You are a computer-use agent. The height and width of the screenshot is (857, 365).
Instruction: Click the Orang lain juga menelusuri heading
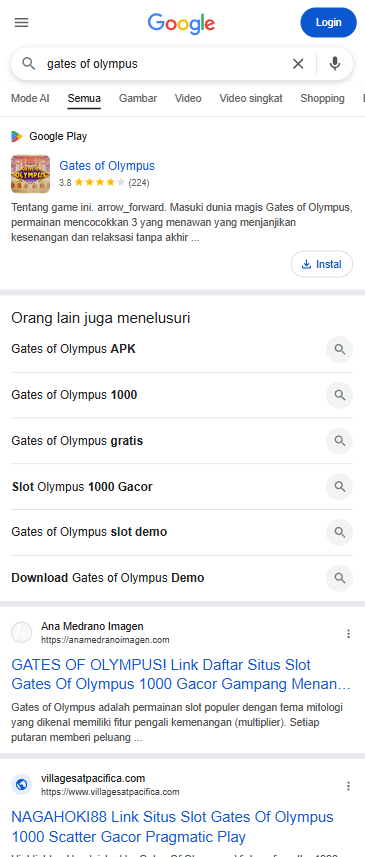tap(101, 318)
